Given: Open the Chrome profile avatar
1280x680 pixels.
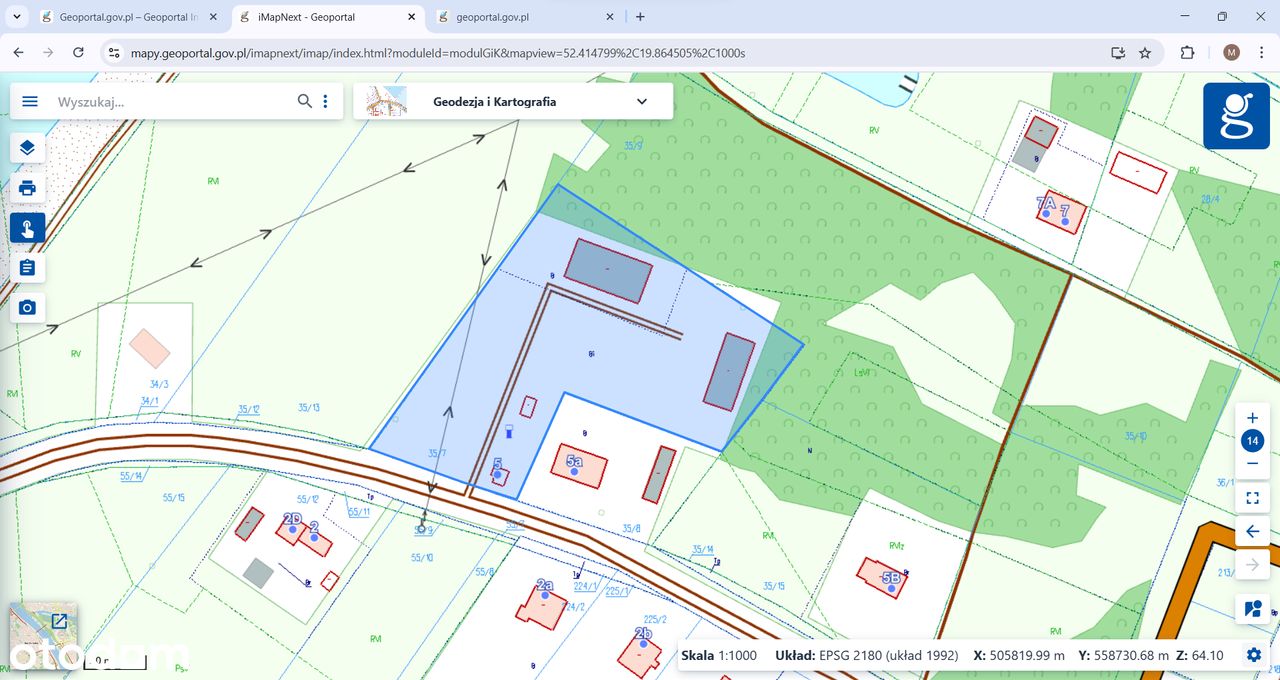Looking at the screenshot, I should coord(1231,52).
